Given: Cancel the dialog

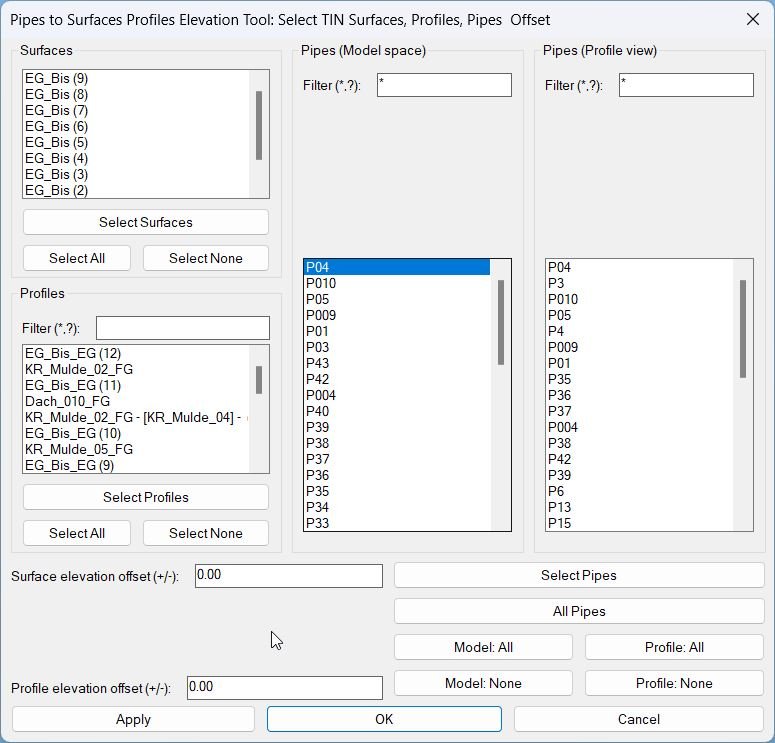Looking at the screenshot, I should 639,719.
